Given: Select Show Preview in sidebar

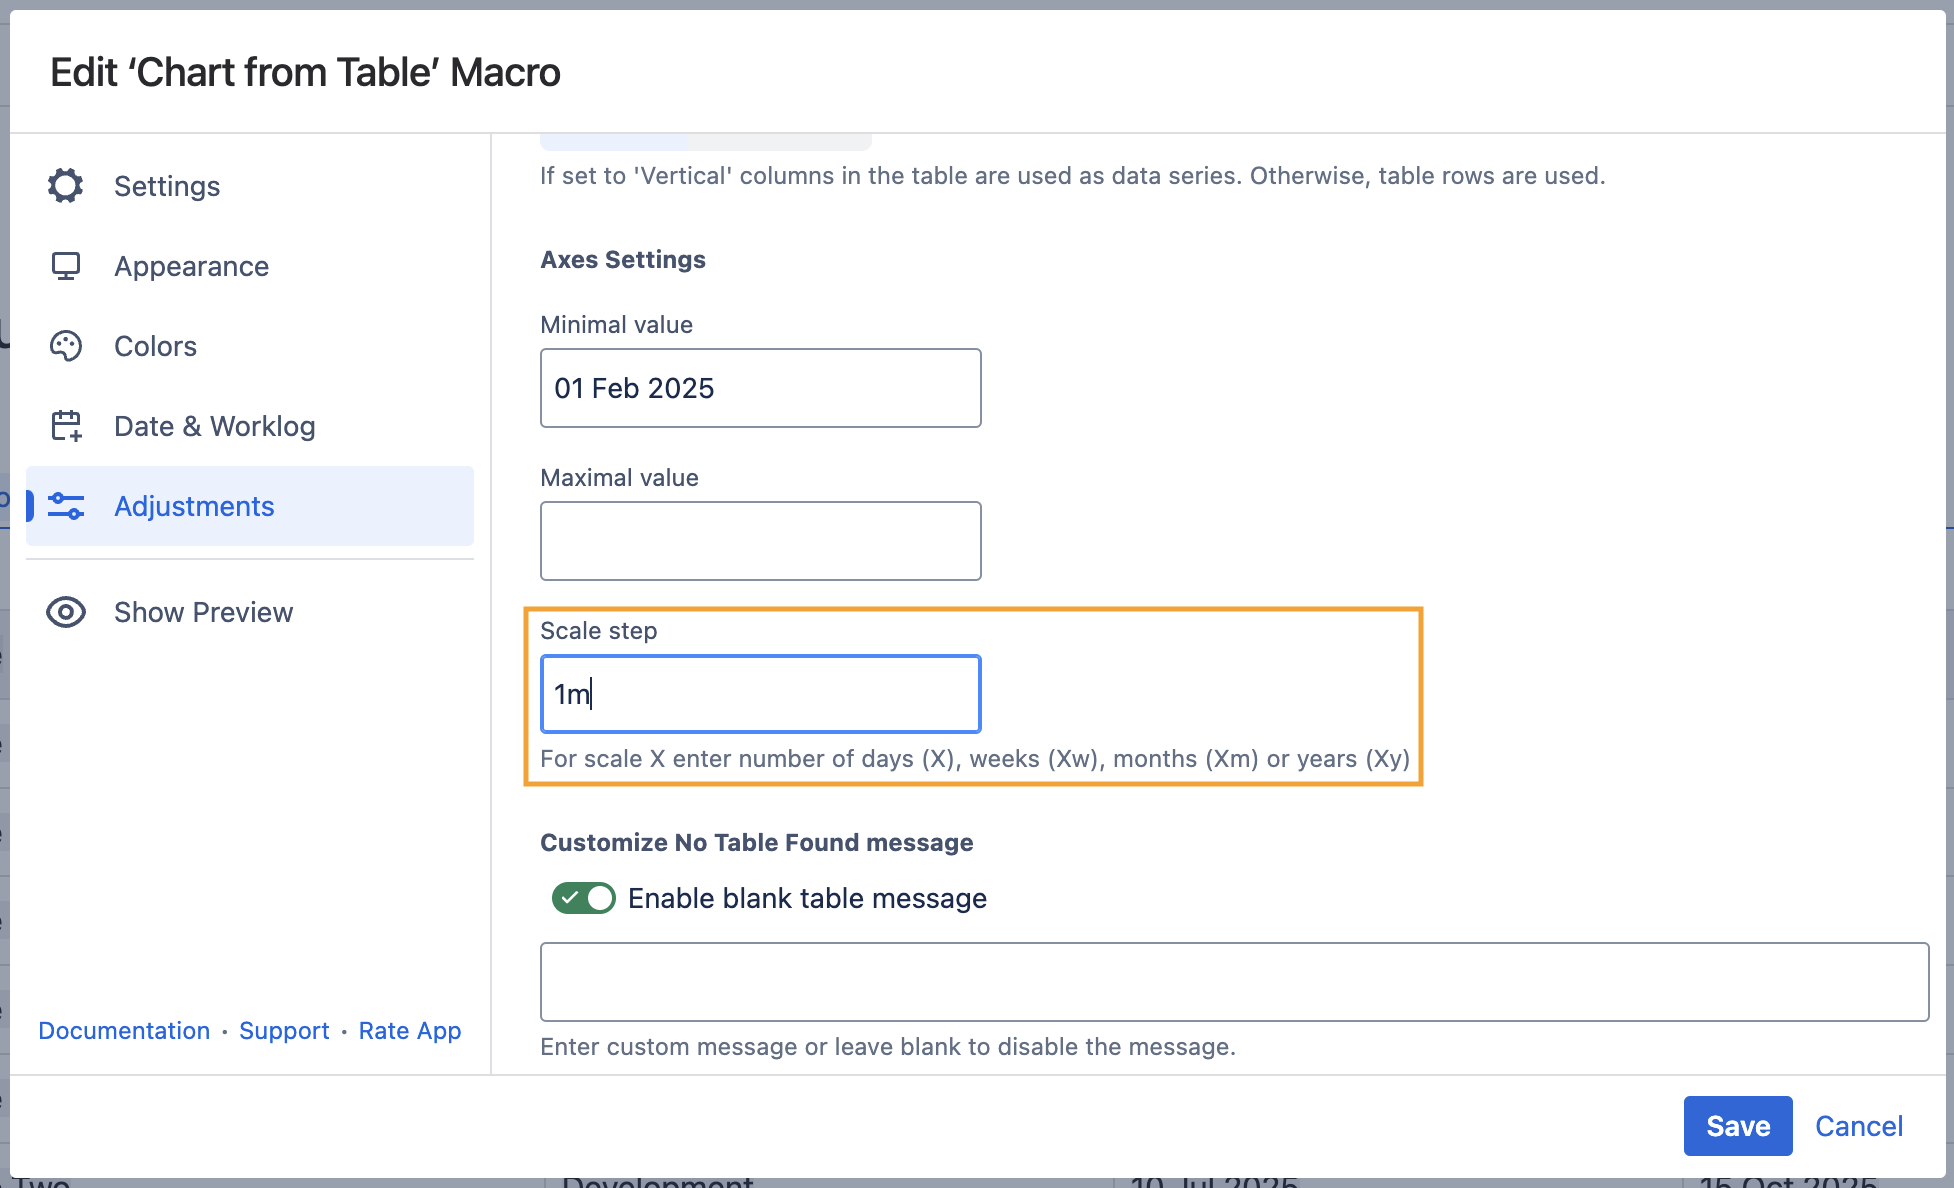Looking at the screenshot, I should tap(203, 612).
